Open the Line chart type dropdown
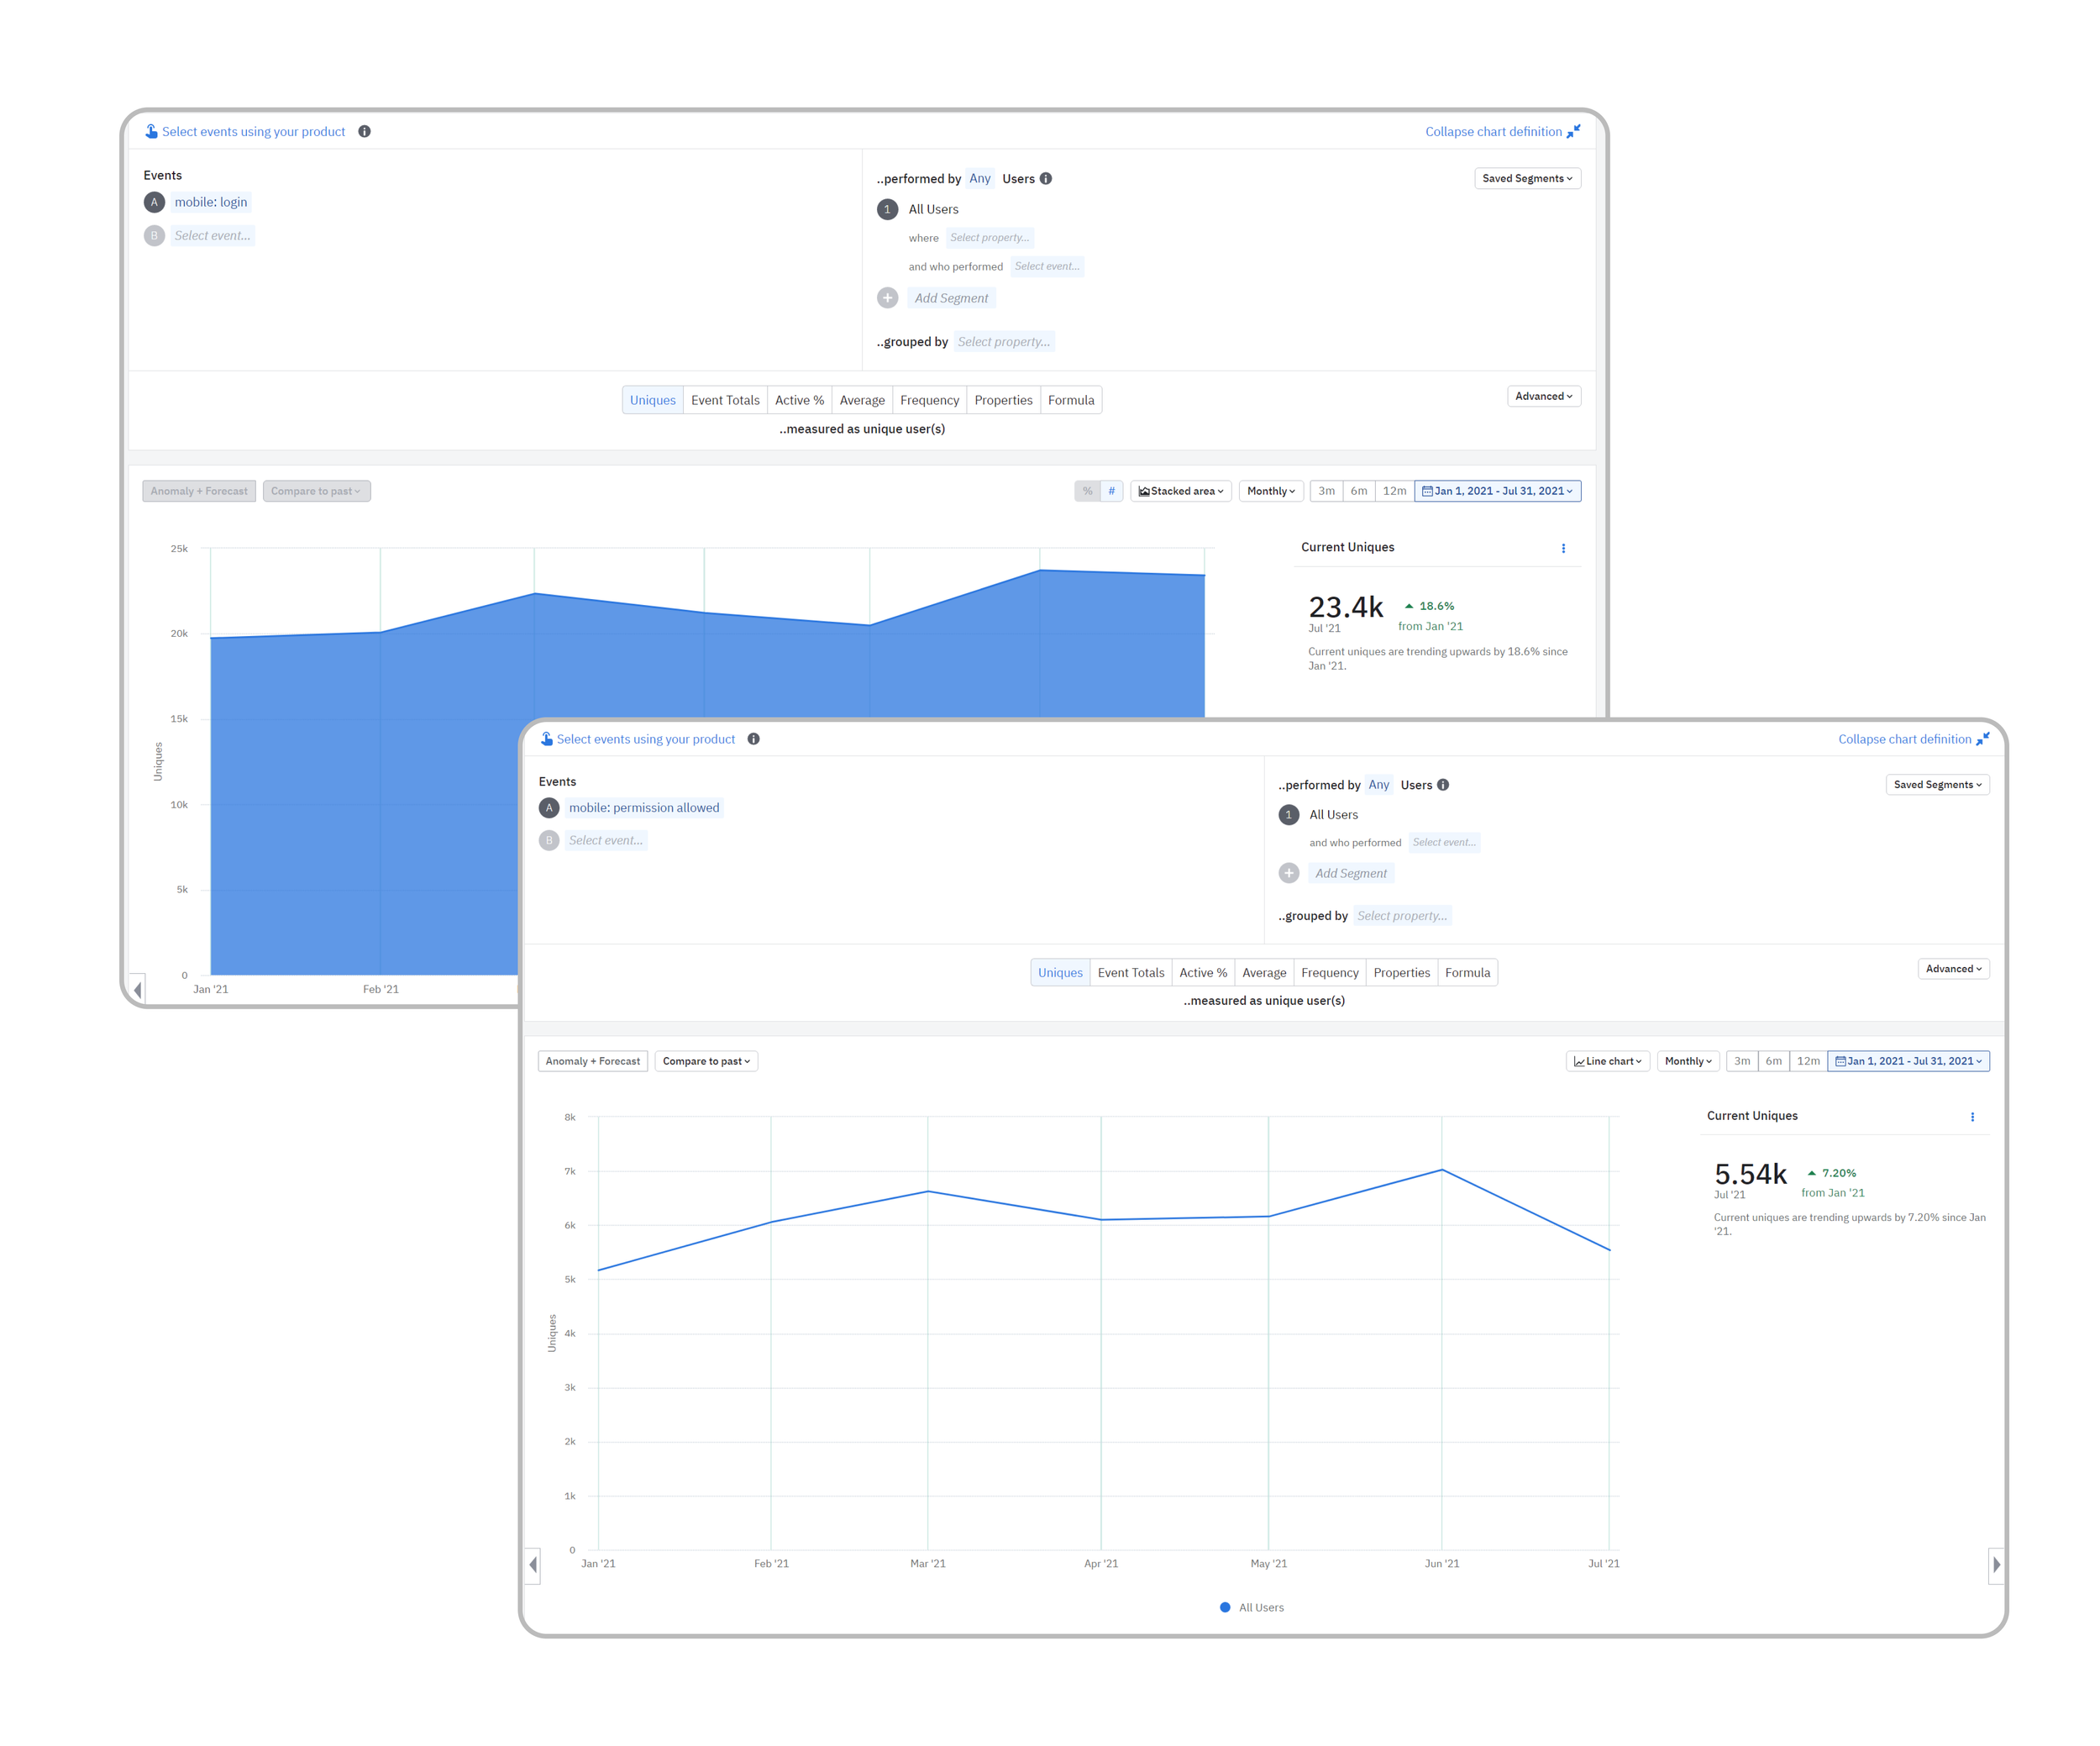Screen dimensions: 2100x1746 point(1607,1061)
